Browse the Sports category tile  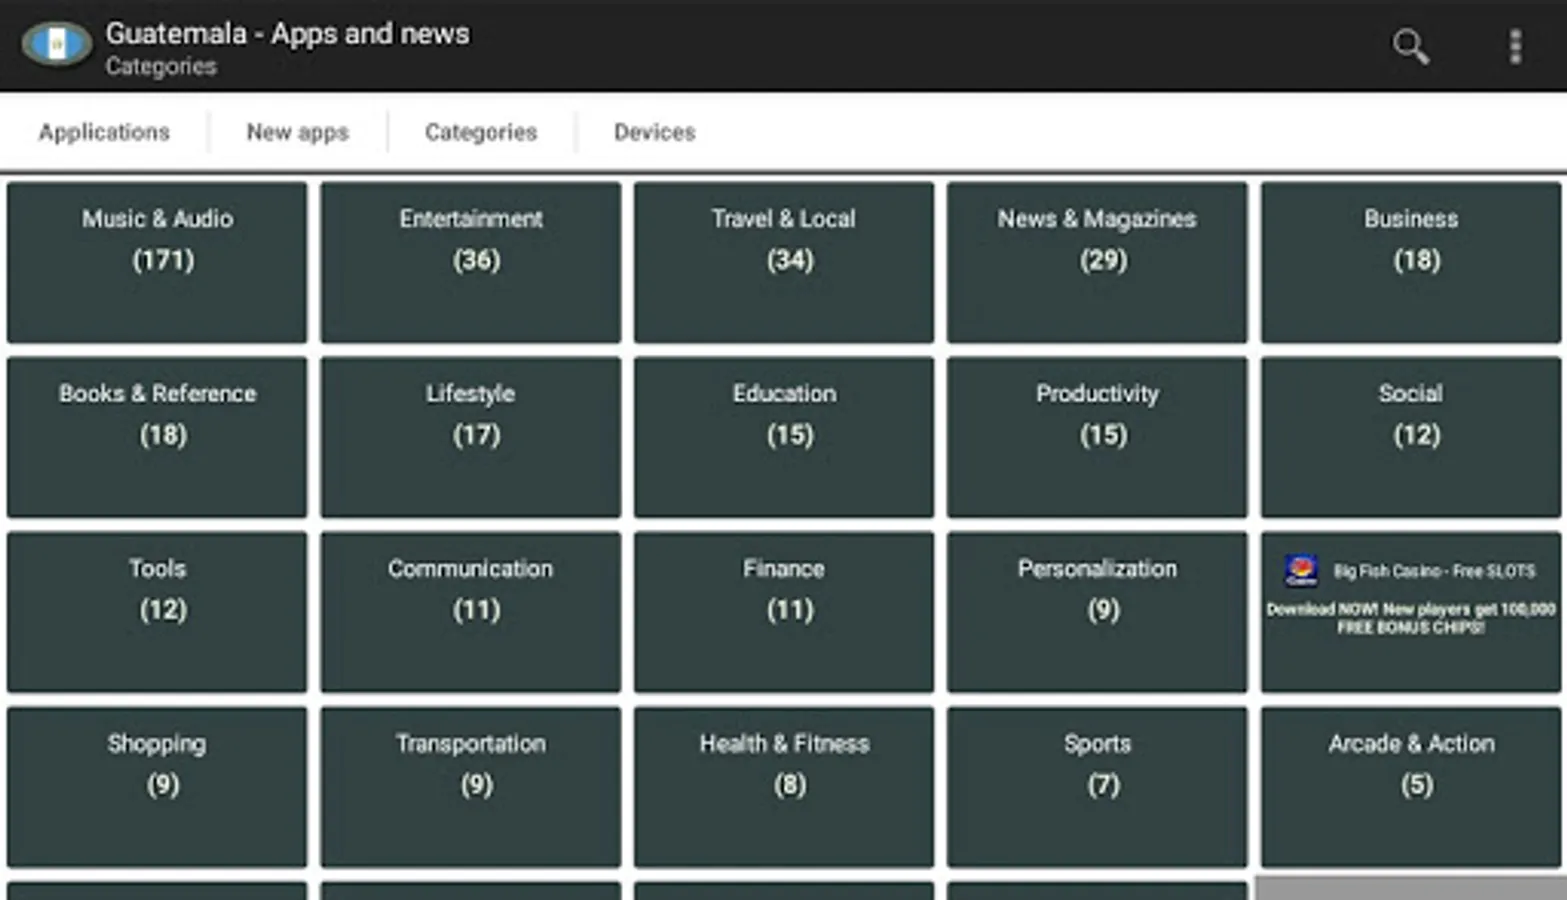click(x=1097, y=787)
